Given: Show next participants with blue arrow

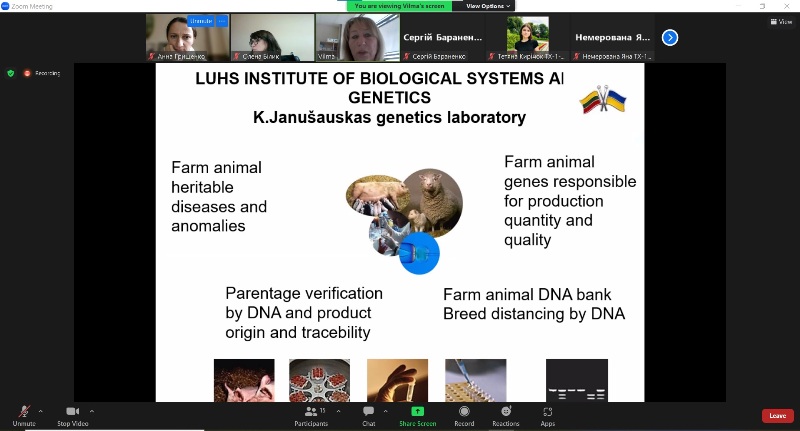Looking at the screenshot, I should click(x=670, y=37).
